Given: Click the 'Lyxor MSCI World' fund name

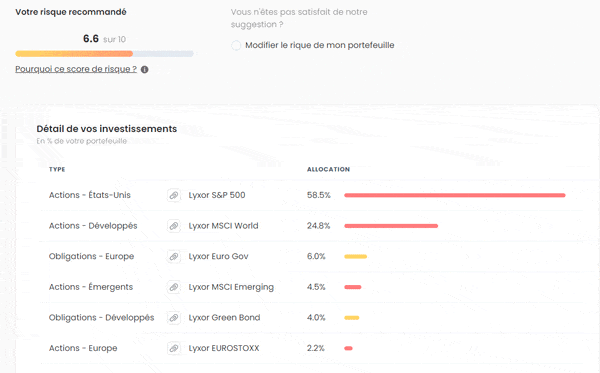Looking at the screenshot, I should point(223,226).
